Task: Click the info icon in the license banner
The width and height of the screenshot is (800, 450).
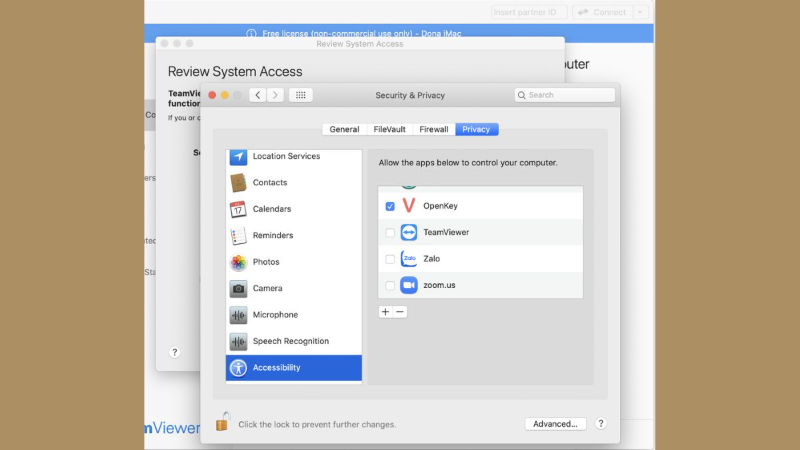Action: coord(251,34)
